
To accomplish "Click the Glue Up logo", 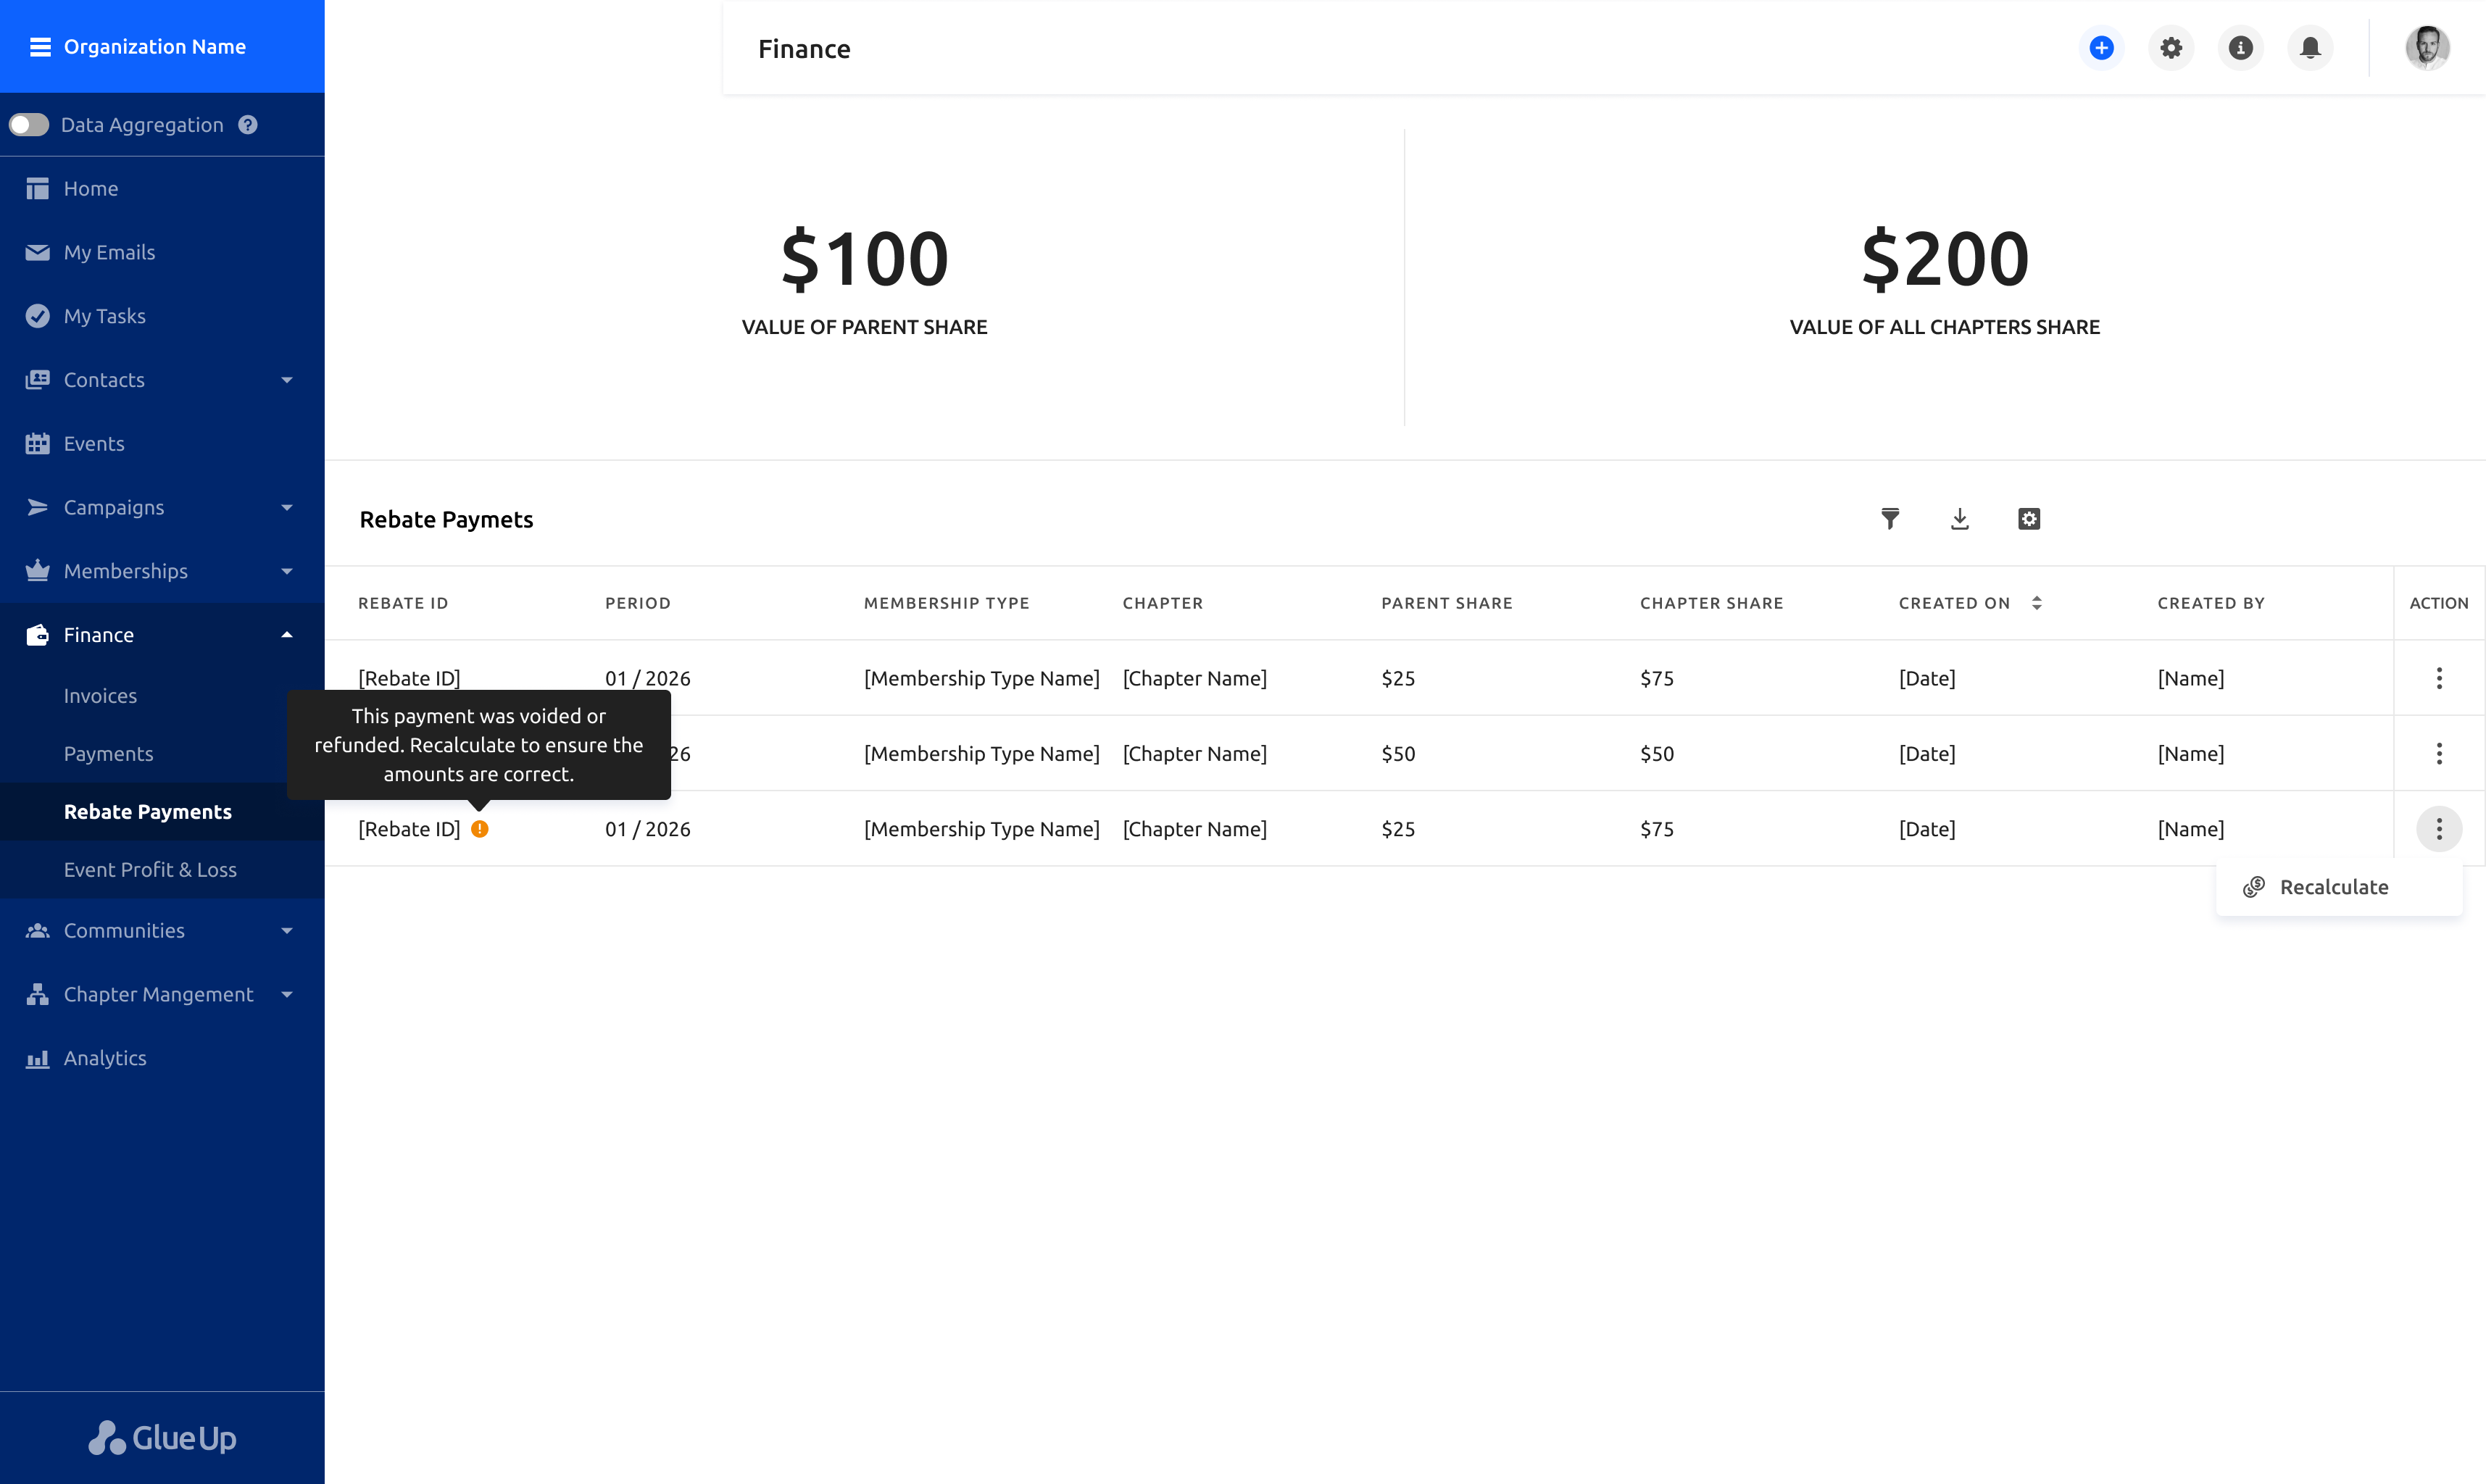I will (x=162, y=1438).
